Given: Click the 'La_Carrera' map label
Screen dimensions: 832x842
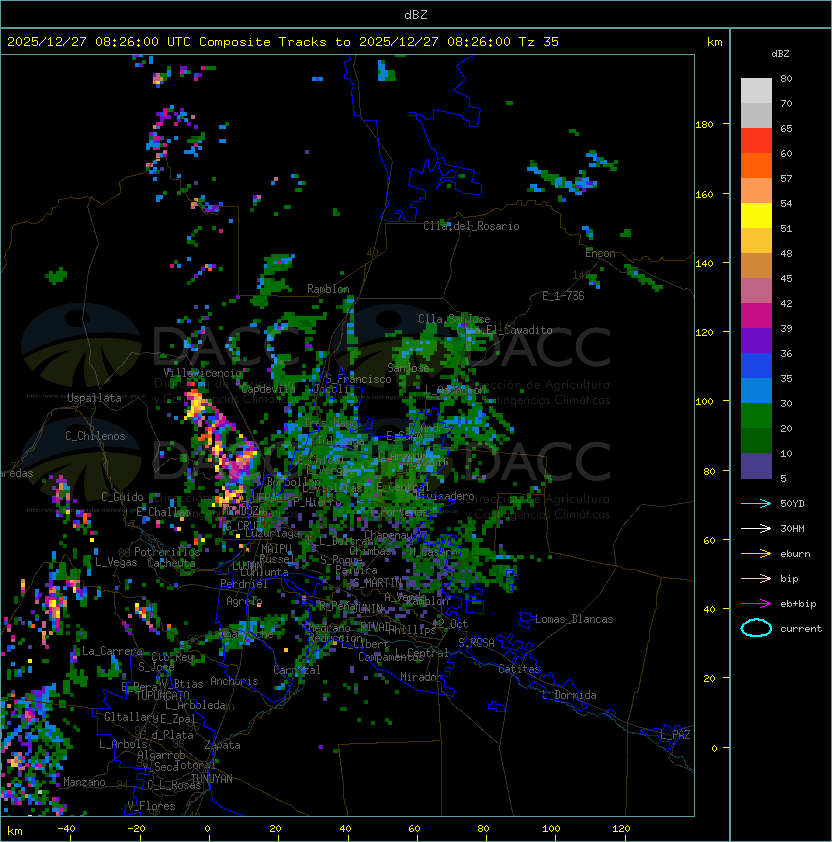Looking at the screenshot, I should pyautogui.click(x=112, y=651).
